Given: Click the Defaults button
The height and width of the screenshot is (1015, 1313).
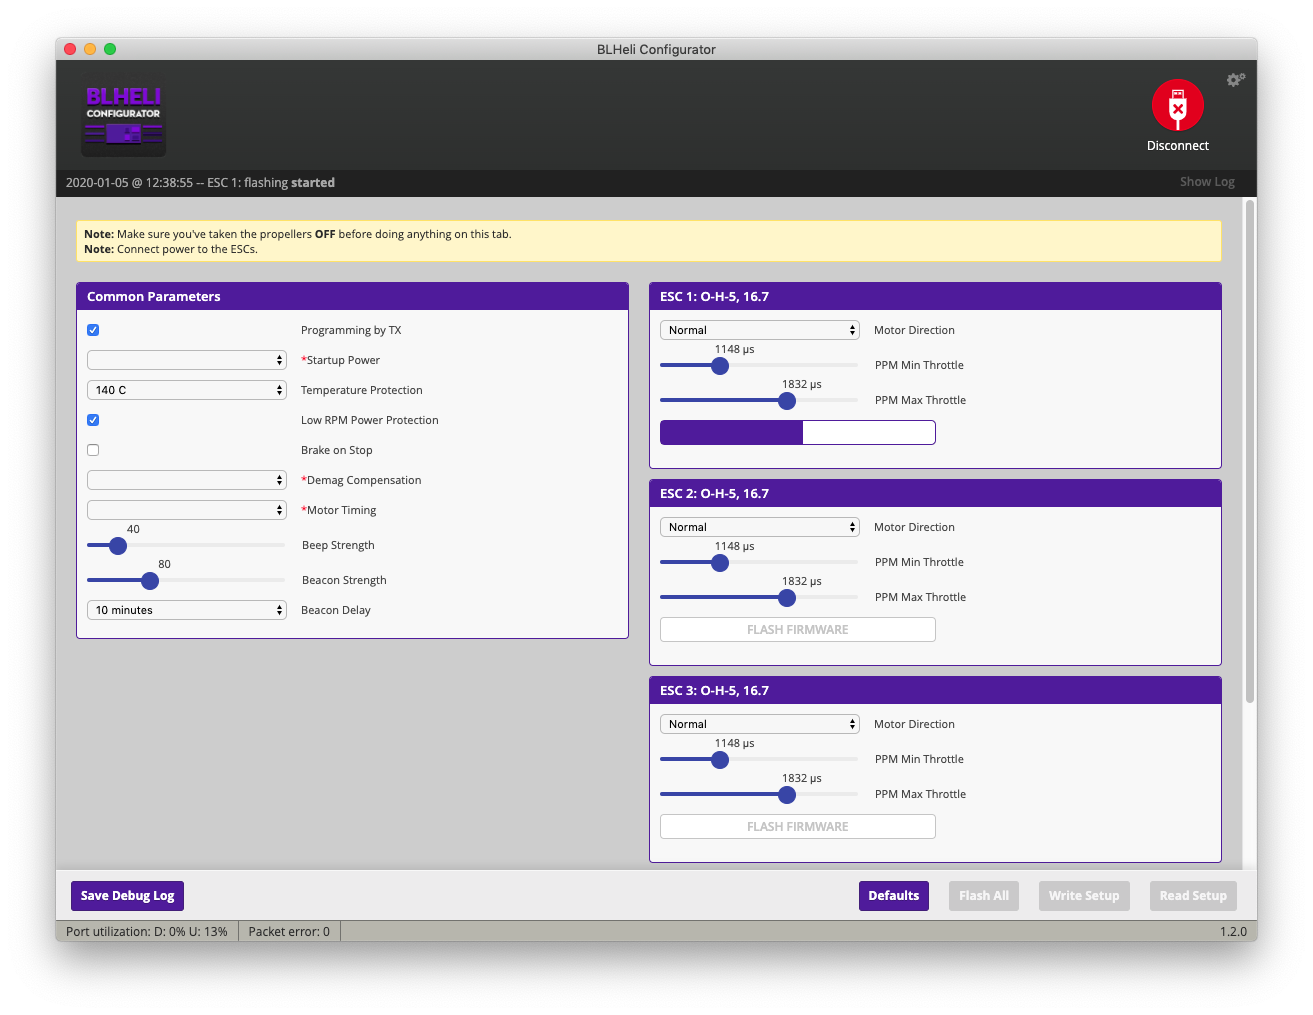Looking at the screenshot, I should pyautogui.click(x=894, y=896).
